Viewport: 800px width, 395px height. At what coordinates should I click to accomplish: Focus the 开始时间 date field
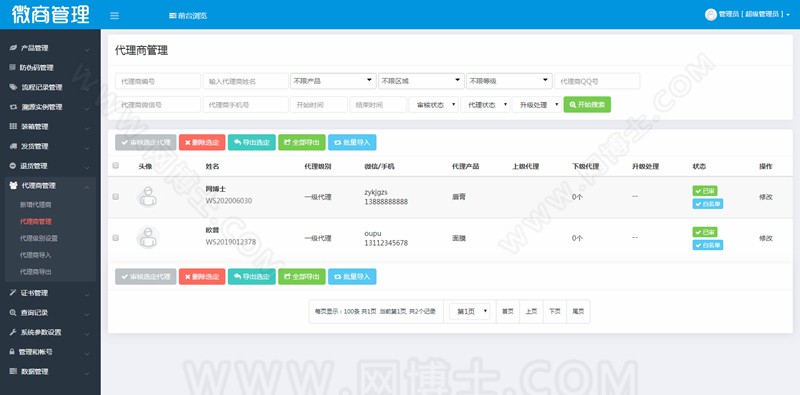coord(319,105)
